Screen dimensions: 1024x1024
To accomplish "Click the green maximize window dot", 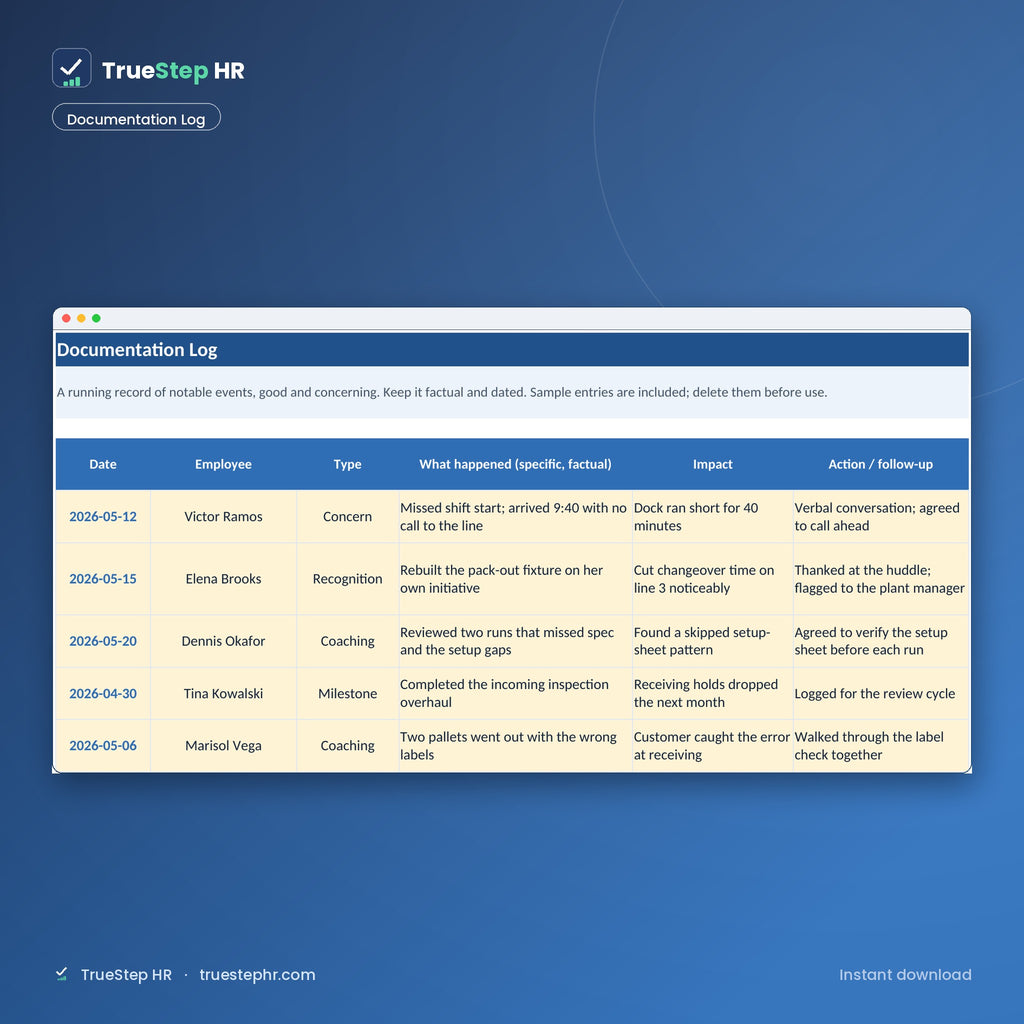I will [x=96, y=318].
